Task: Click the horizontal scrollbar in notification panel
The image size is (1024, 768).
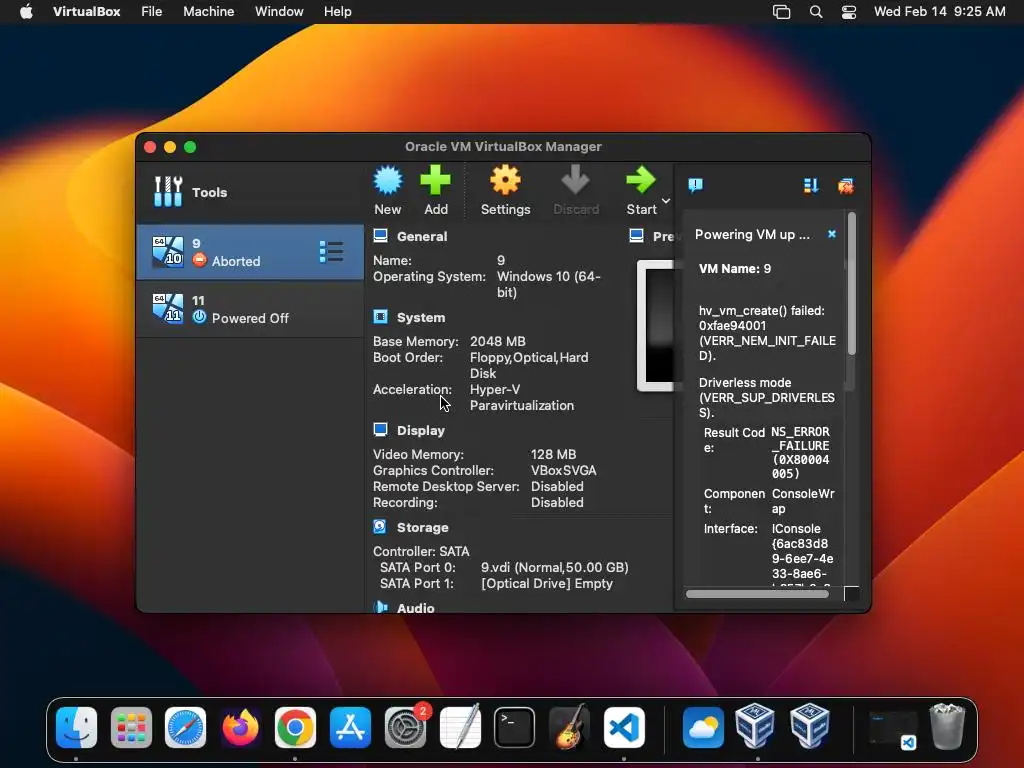Action: [758, 594]
